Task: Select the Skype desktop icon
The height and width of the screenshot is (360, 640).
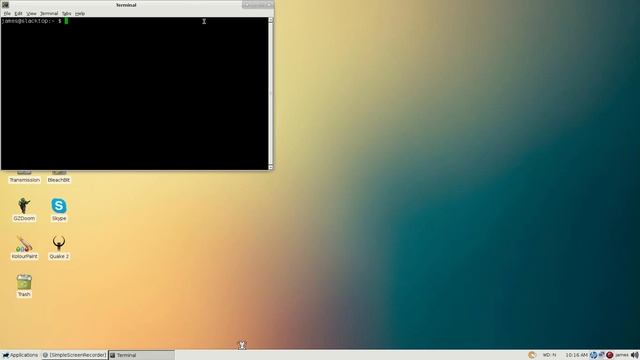Action: pyautogui.click(x=59, y=209)
